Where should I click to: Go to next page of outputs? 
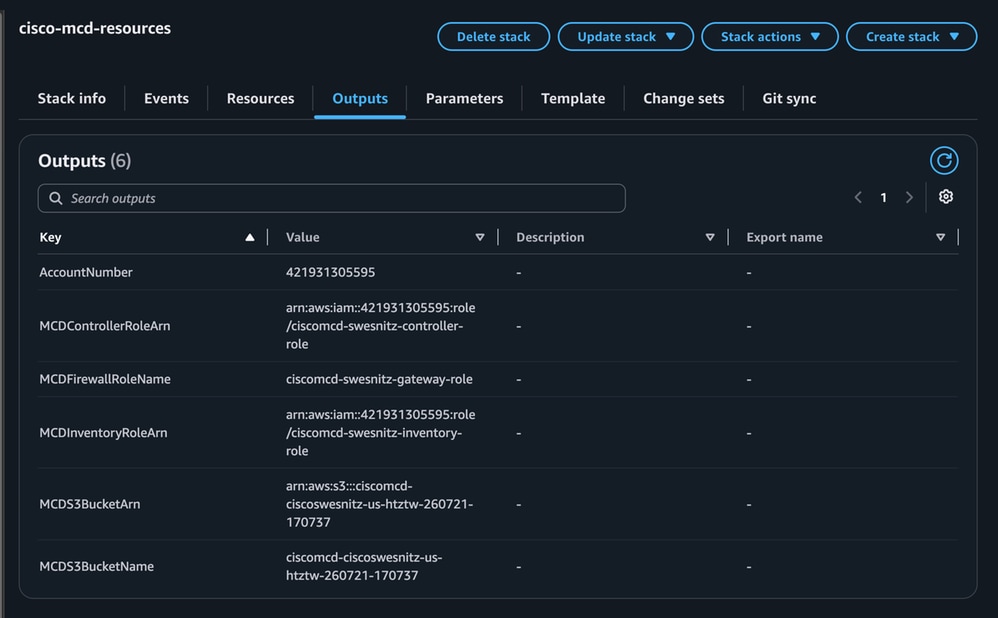[909, 197]
